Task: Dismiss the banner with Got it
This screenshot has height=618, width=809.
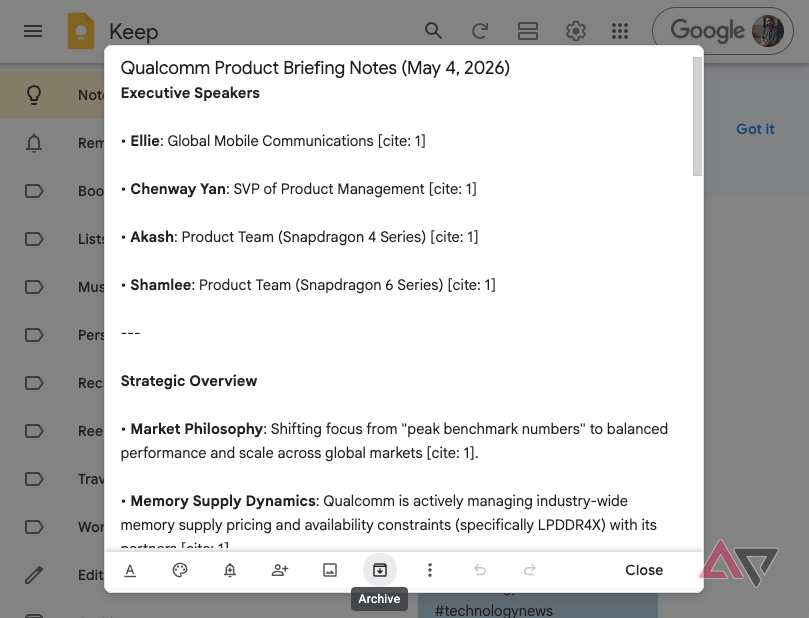Action: pos(755,129)
